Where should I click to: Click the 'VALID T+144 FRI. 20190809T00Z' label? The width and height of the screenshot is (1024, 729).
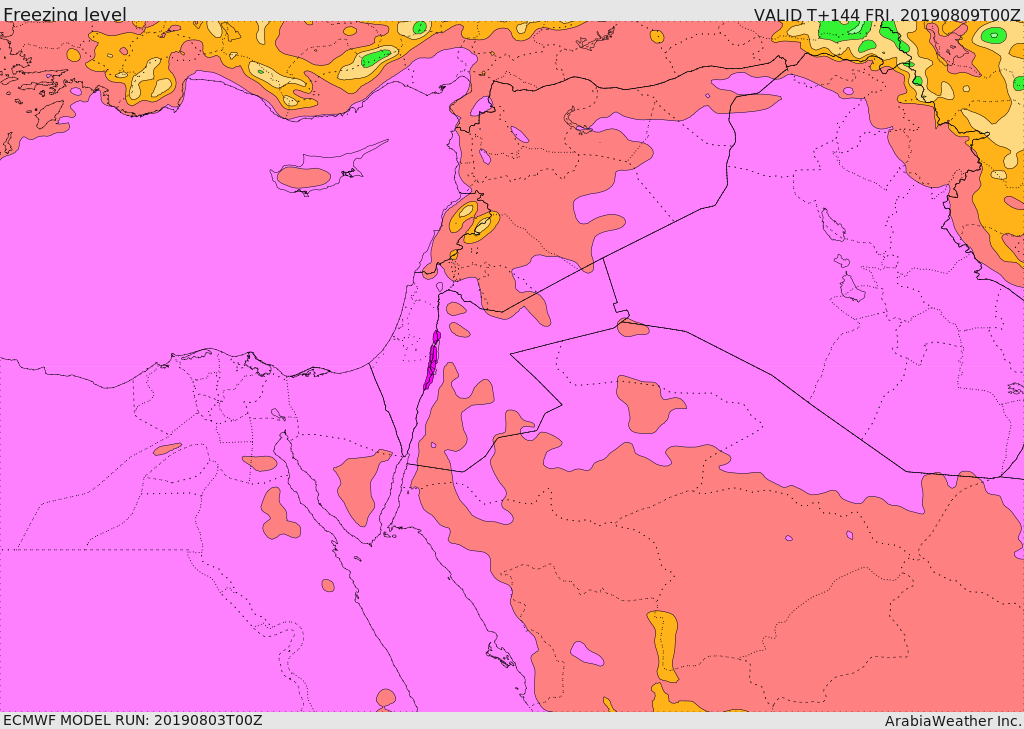click(888, 14)
